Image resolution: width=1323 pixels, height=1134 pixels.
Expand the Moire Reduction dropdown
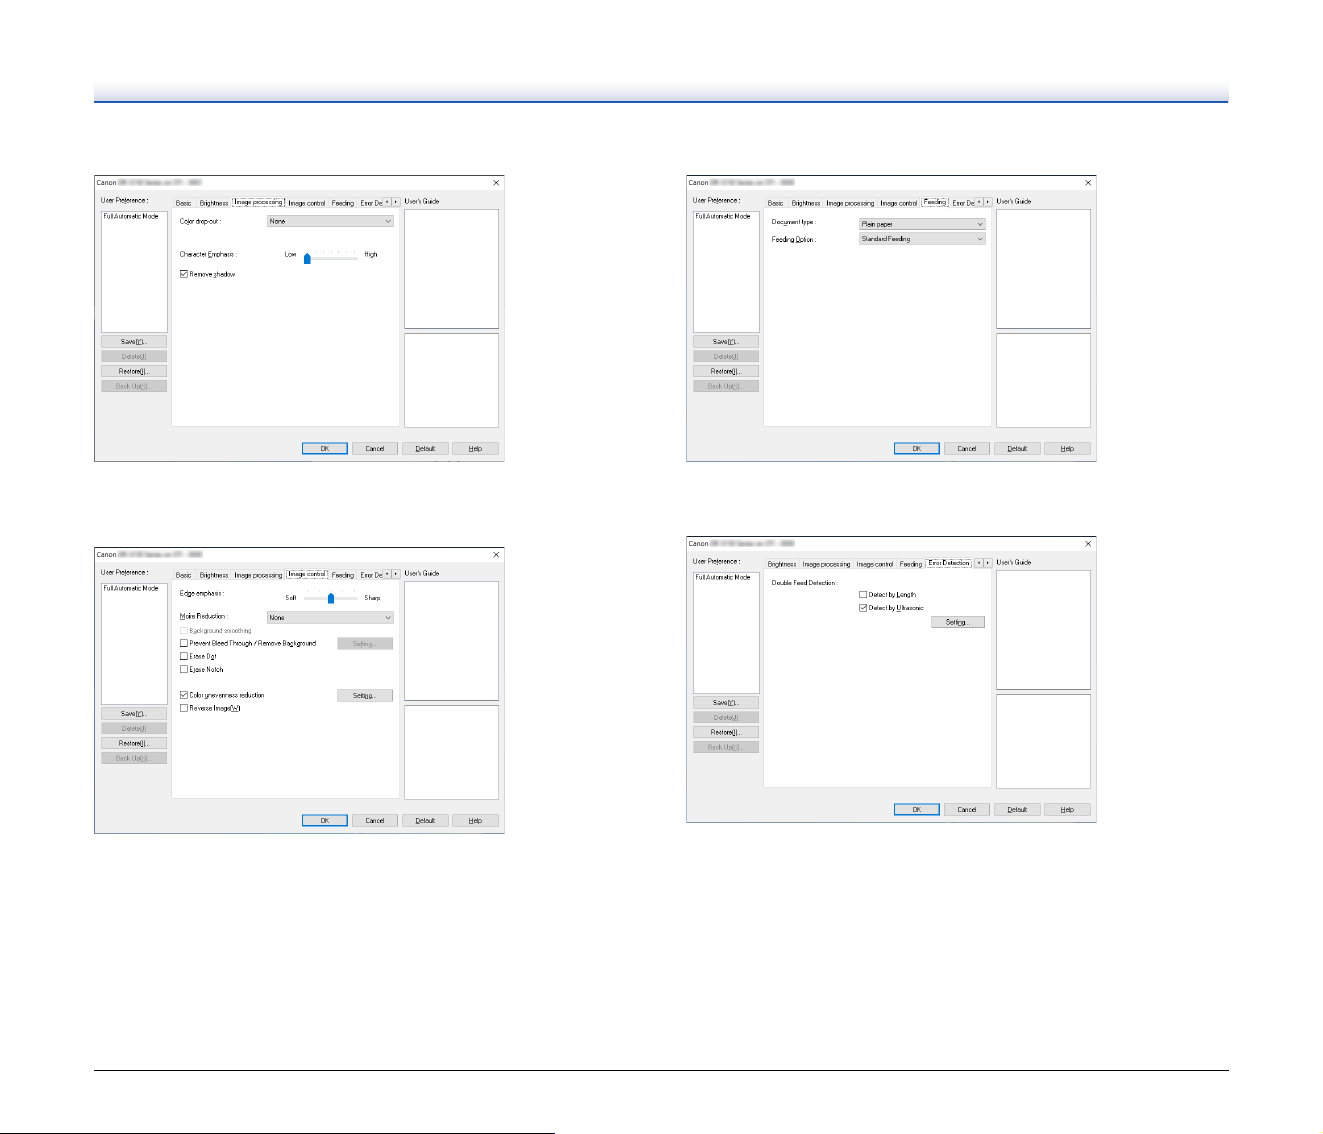click(330, 618)
